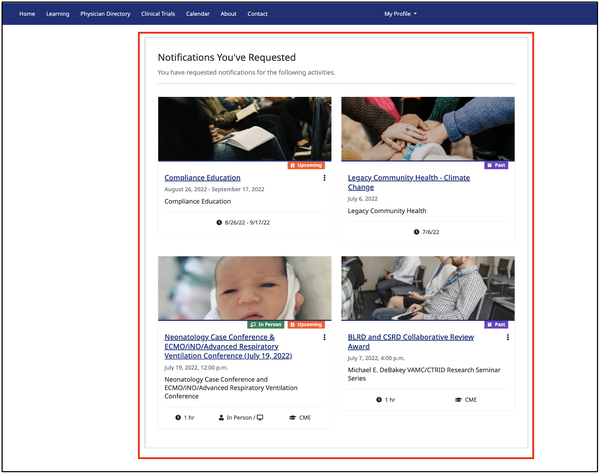The width and height of the screenshot is (600, 473).
Task: Click the monitor icon after In Person /
Action: pyautogui.click(x=260, y=418)
